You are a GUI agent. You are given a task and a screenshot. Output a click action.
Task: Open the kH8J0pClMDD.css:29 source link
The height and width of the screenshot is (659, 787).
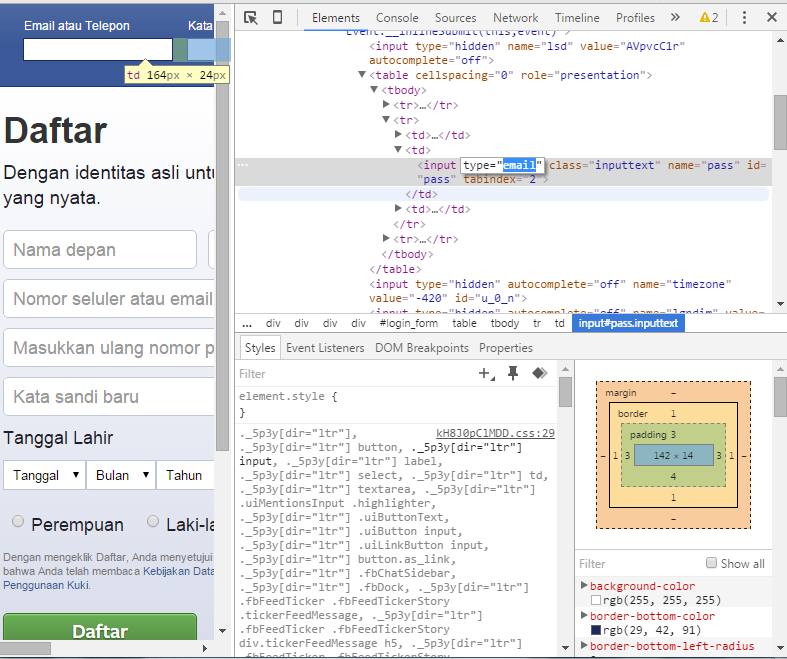pos(495,433)
